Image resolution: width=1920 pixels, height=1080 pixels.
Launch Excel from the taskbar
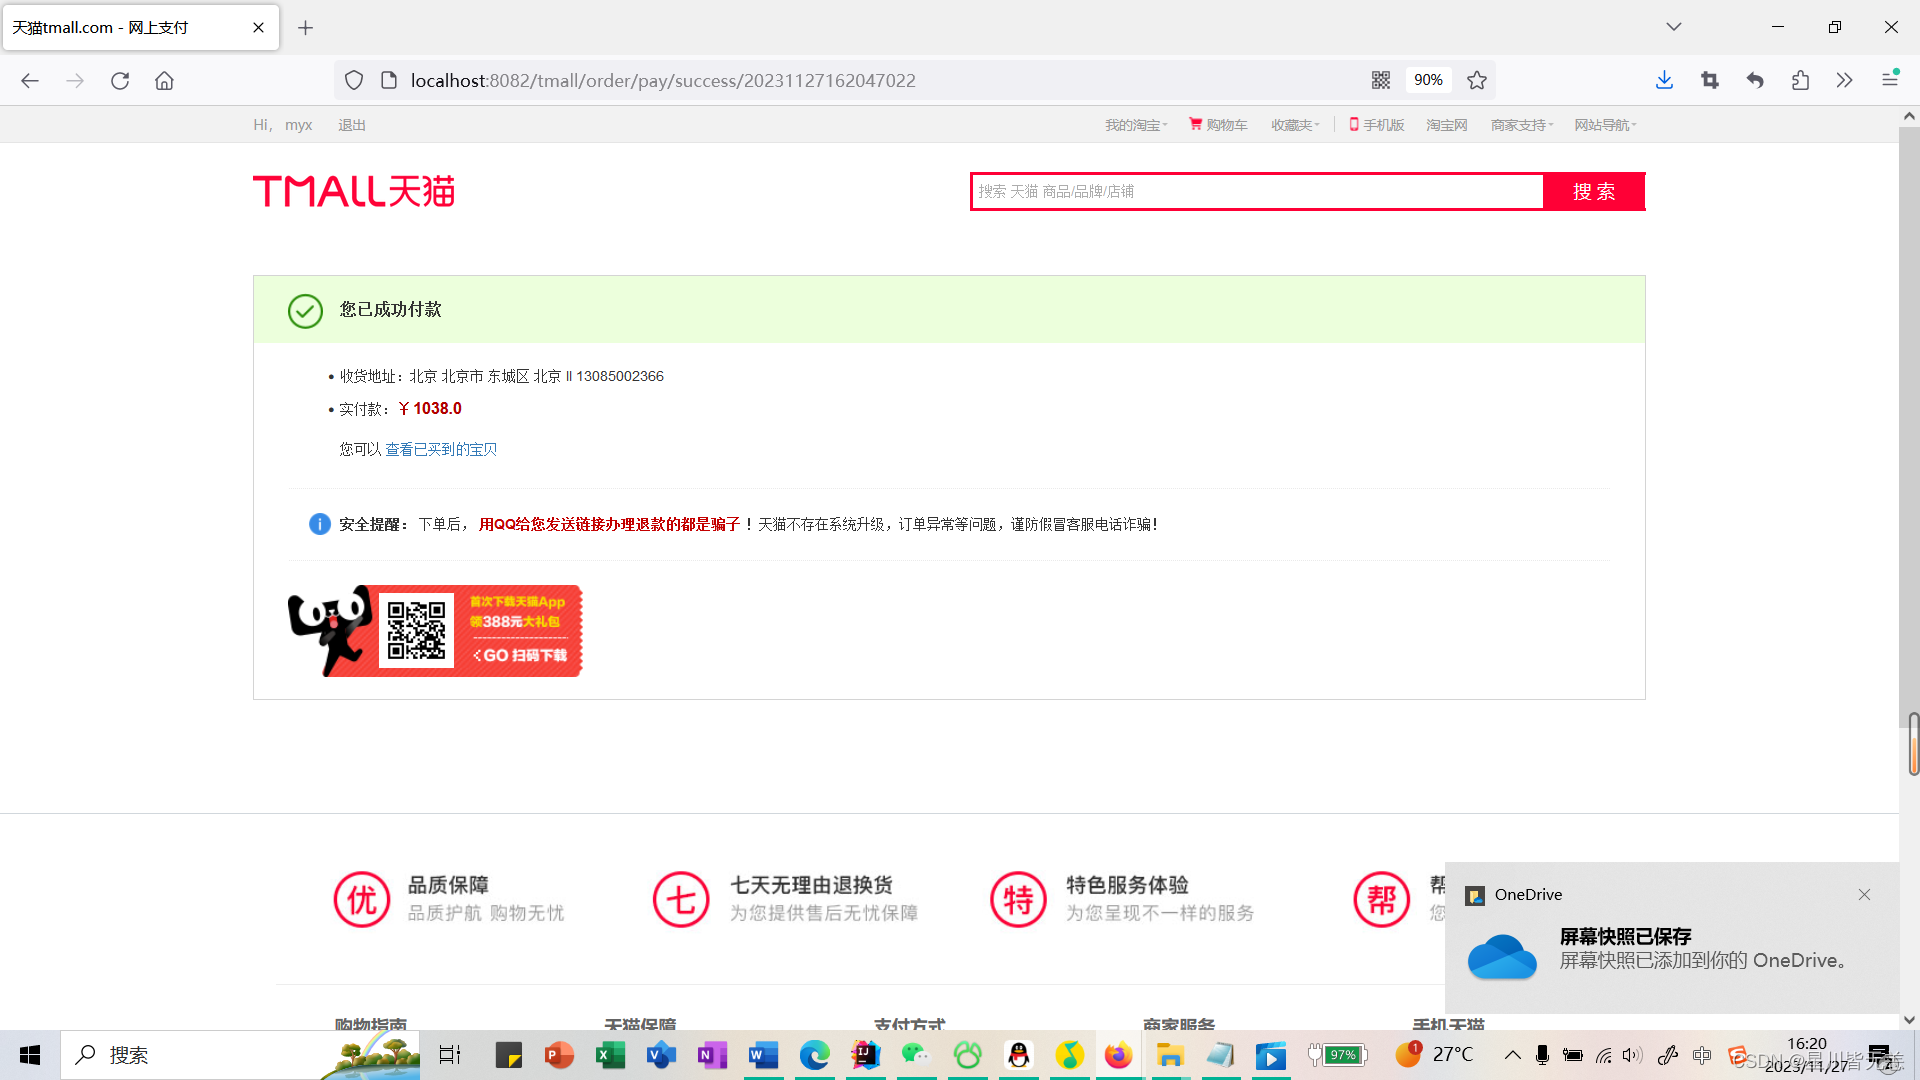[610, 1055]
